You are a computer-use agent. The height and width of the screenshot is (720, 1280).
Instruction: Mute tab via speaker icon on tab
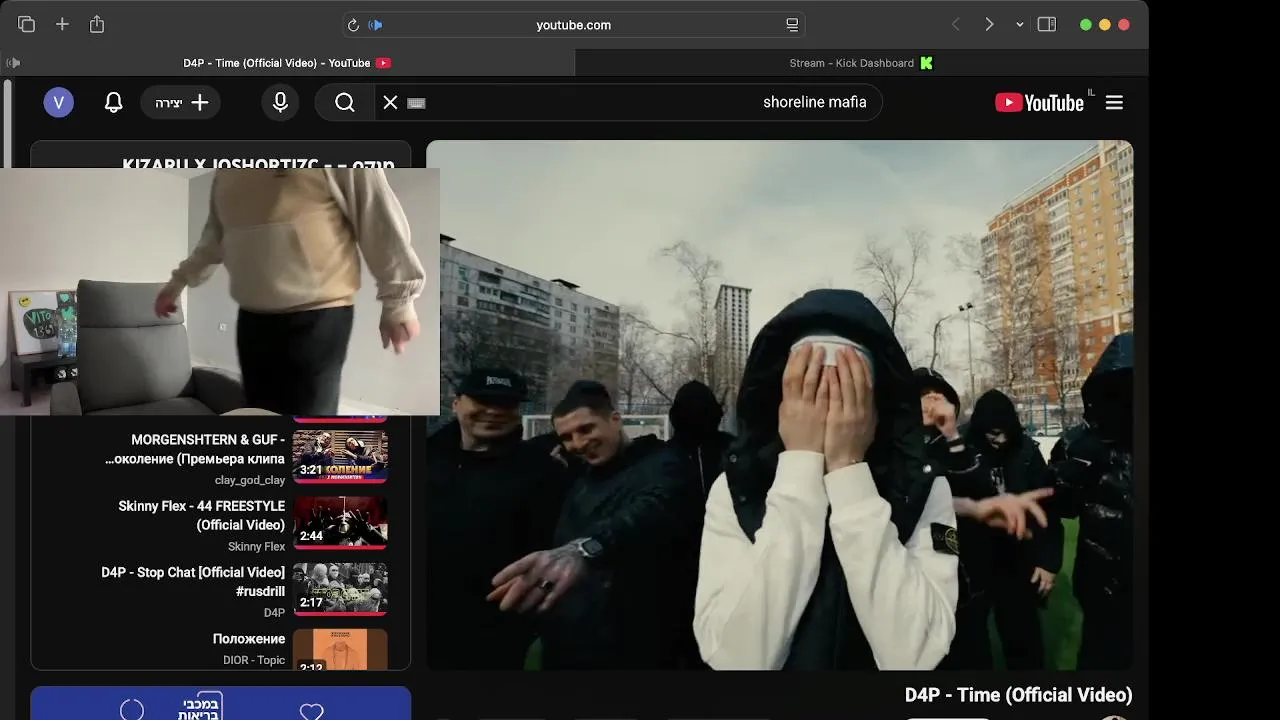pos(13,63)
